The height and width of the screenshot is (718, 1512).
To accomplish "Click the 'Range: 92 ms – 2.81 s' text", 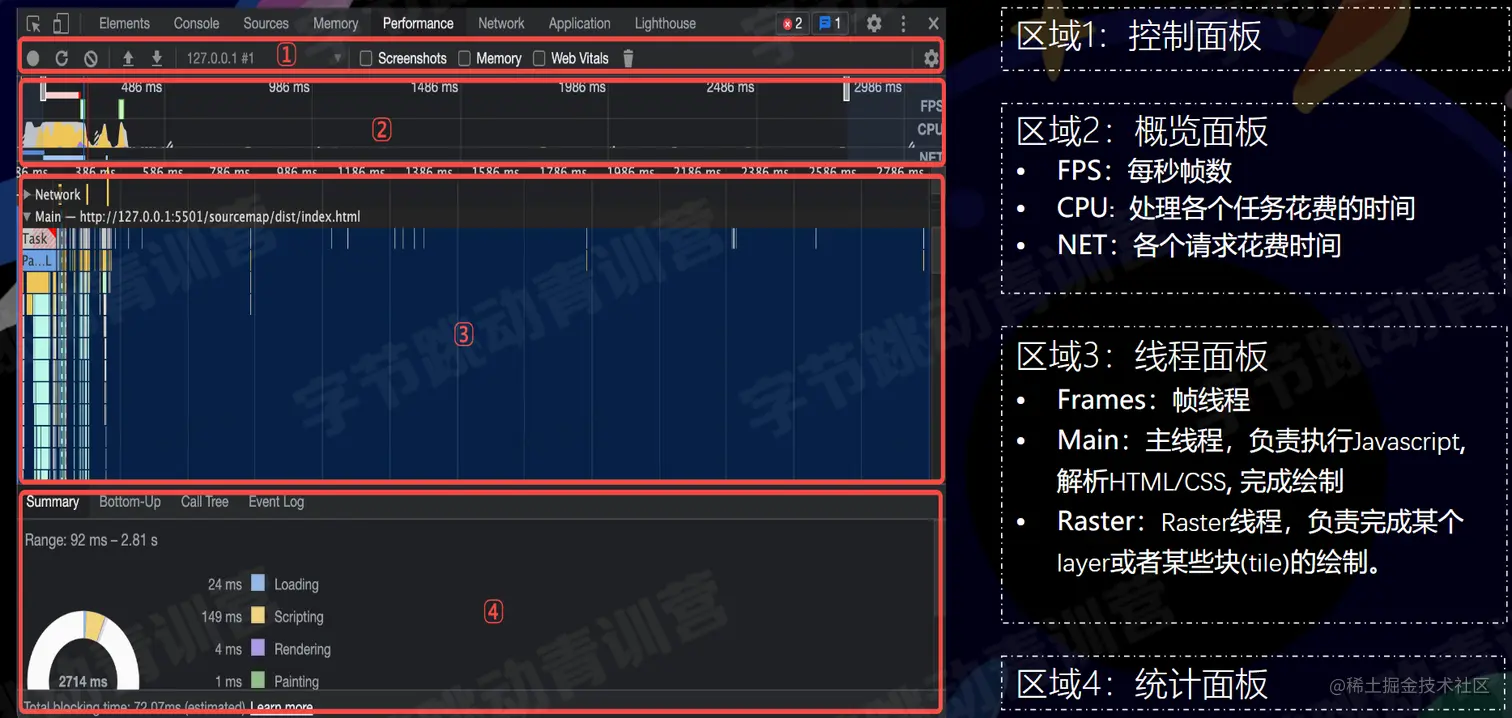I will point(91,540).
